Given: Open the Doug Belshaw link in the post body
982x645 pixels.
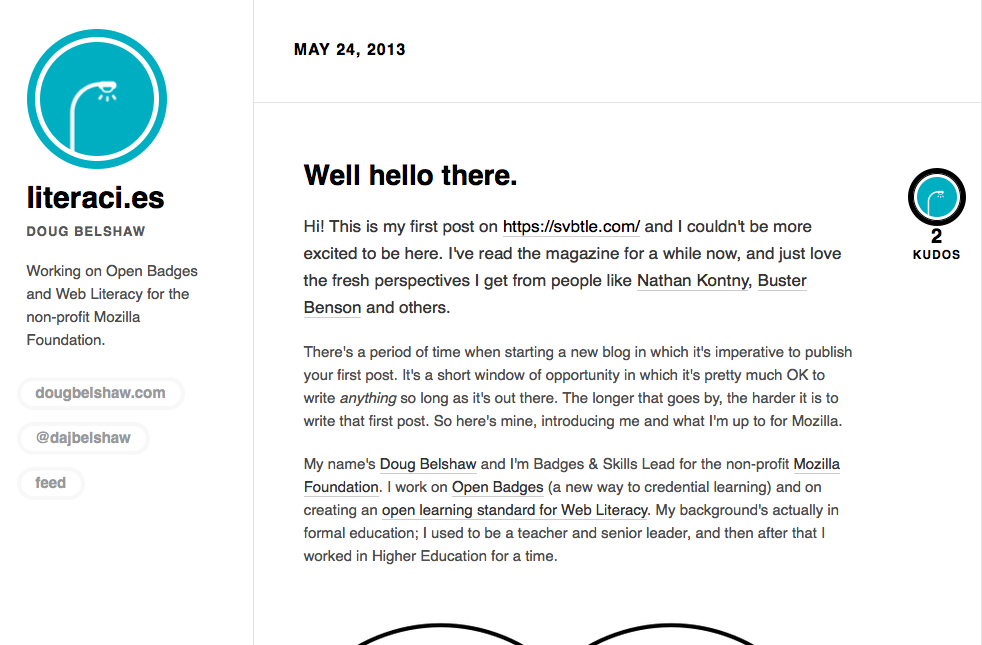Looking at the screenshot, I should click(428, 465).
